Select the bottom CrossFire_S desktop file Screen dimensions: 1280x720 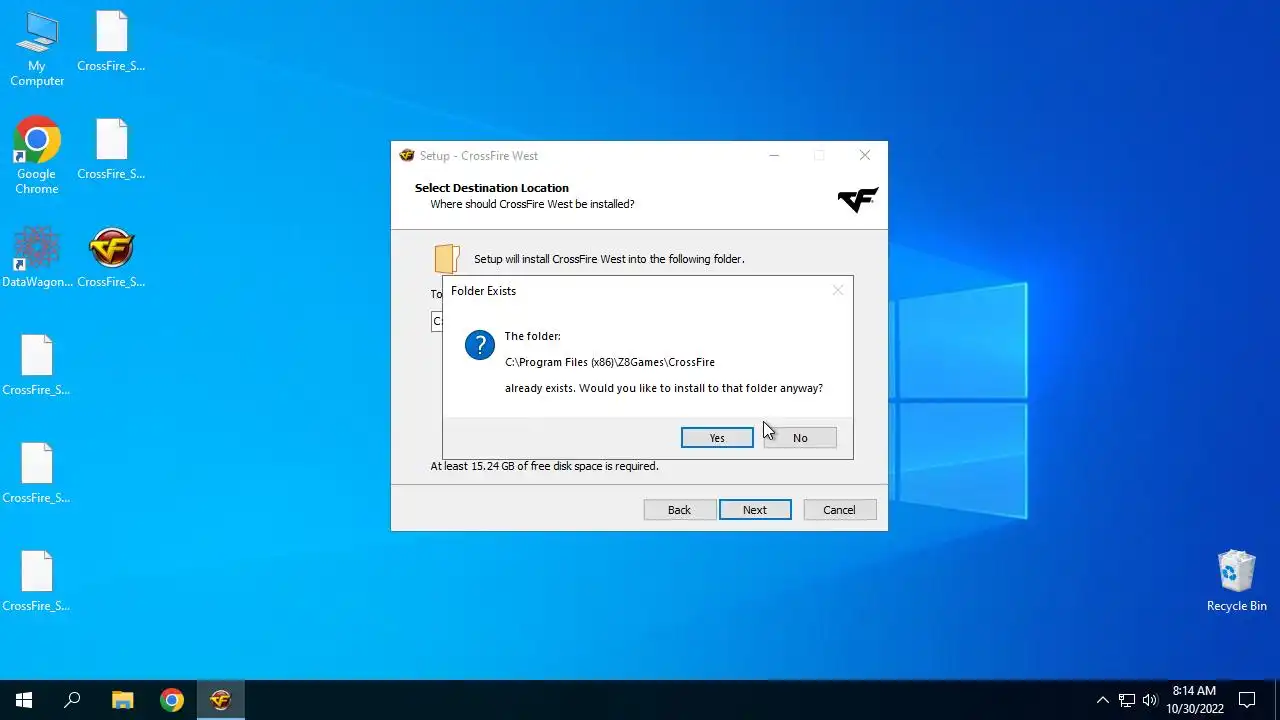(x=37, y=581)
